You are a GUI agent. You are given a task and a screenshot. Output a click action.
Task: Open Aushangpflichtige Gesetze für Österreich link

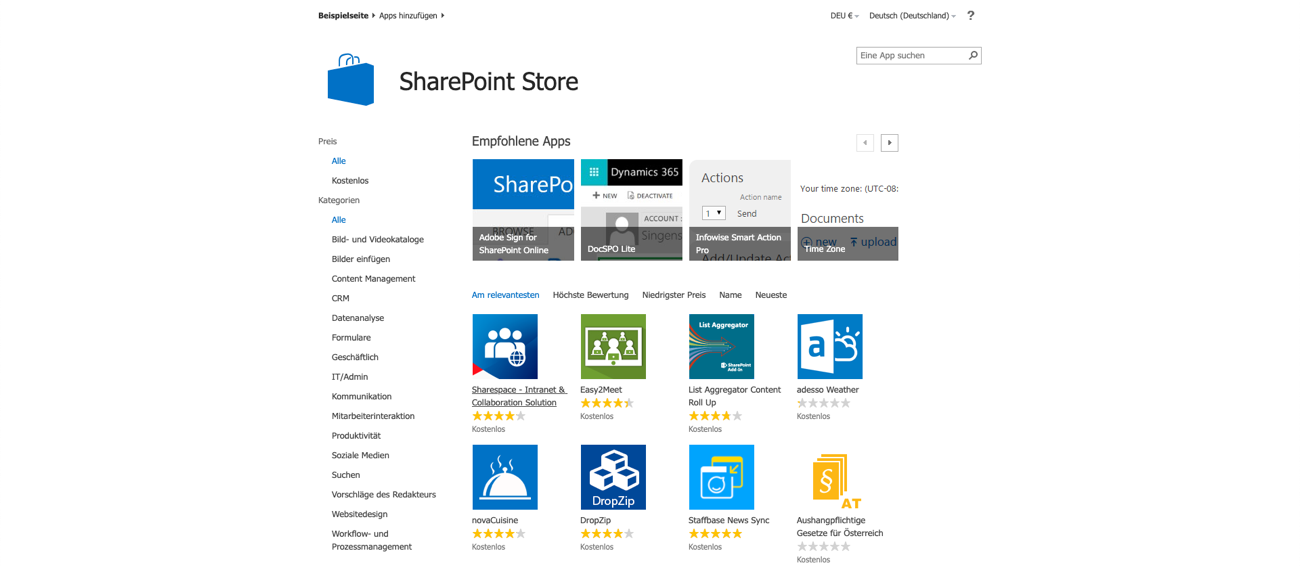point(840,526)
